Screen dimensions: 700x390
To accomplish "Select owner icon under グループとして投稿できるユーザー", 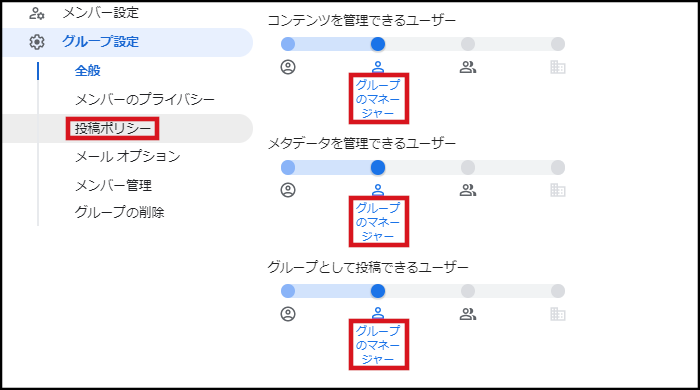I will coord(288,314).
